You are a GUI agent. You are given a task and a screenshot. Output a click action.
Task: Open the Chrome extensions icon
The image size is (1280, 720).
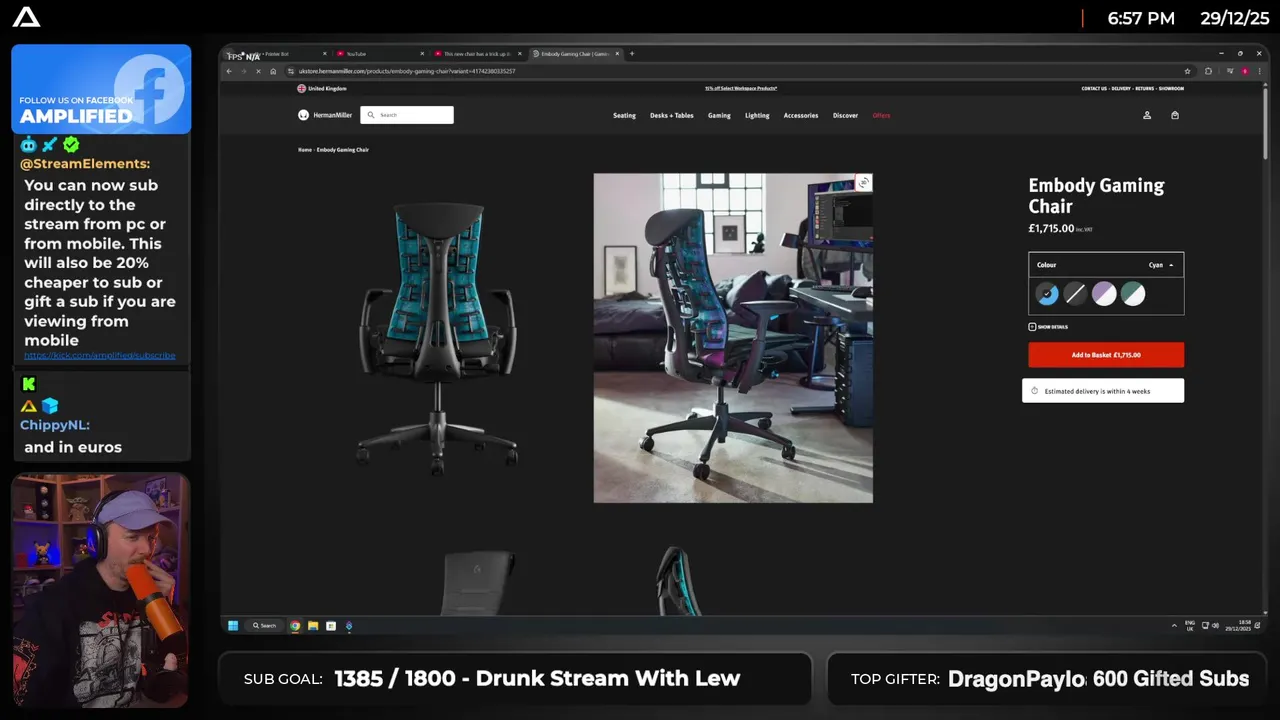(1208, 71)
